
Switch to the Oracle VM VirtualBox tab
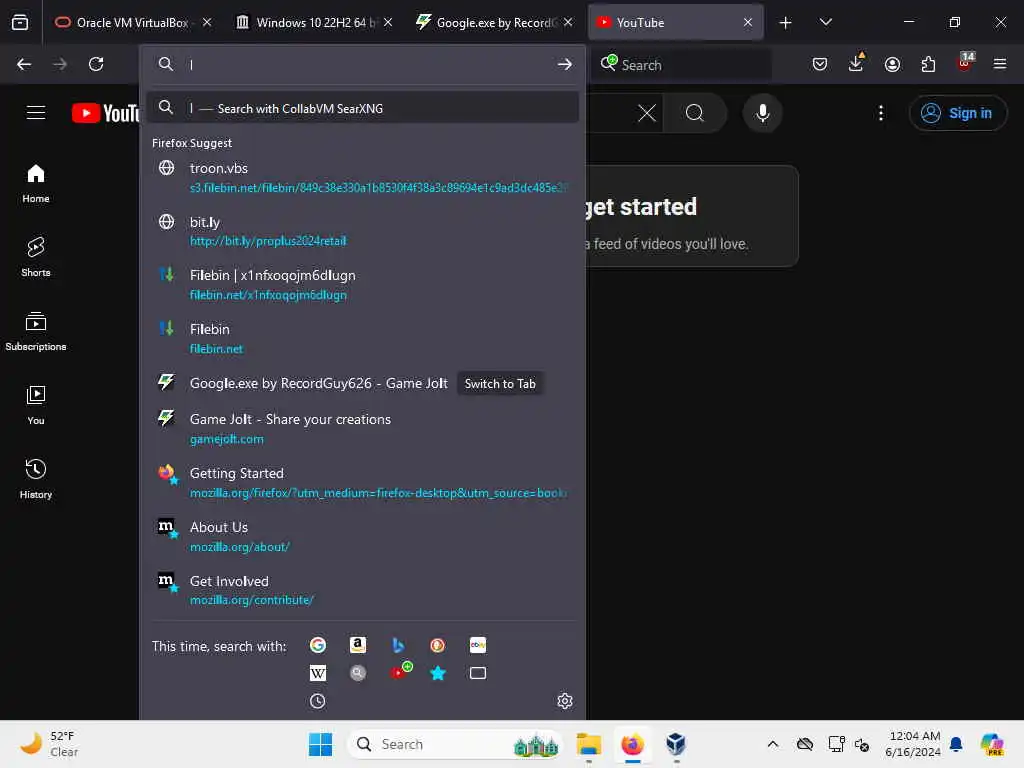tap(134, 23)
